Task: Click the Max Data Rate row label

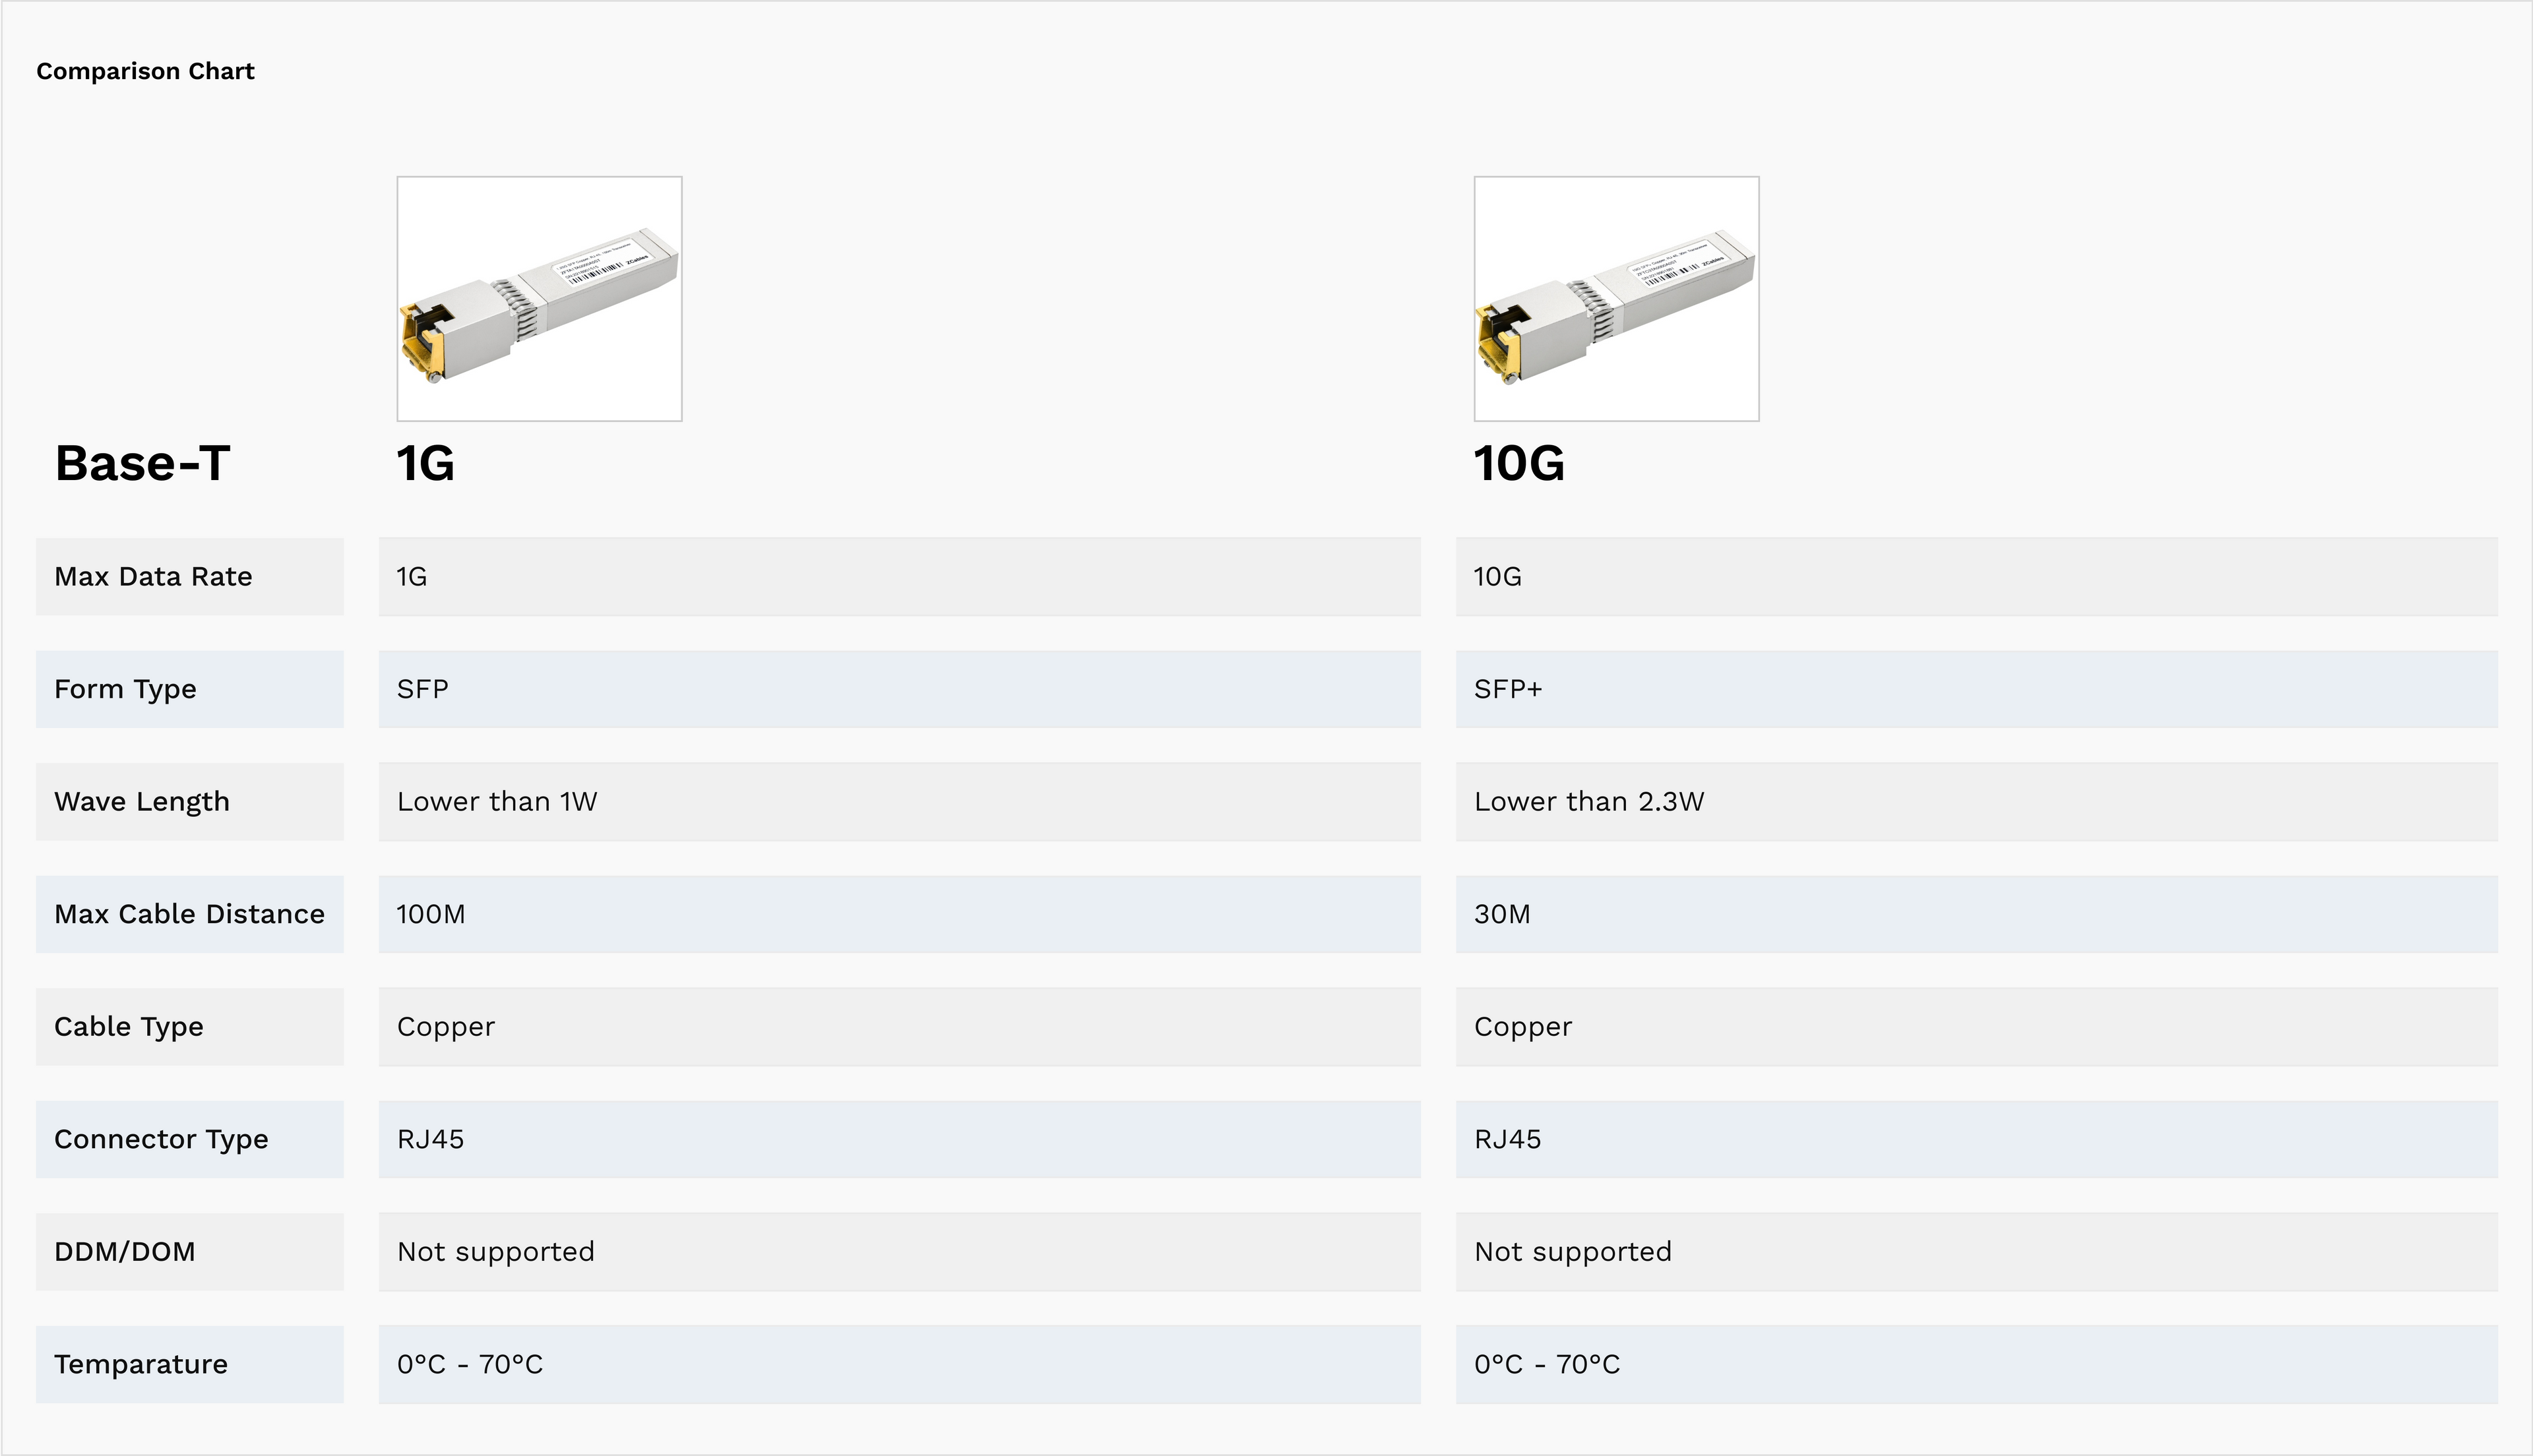Action: tap(153, 577)
